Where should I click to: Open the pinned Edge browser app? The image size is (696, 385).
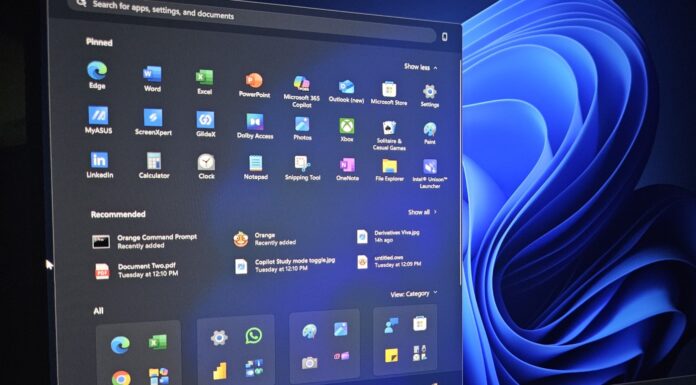click(x=97, y=75)
